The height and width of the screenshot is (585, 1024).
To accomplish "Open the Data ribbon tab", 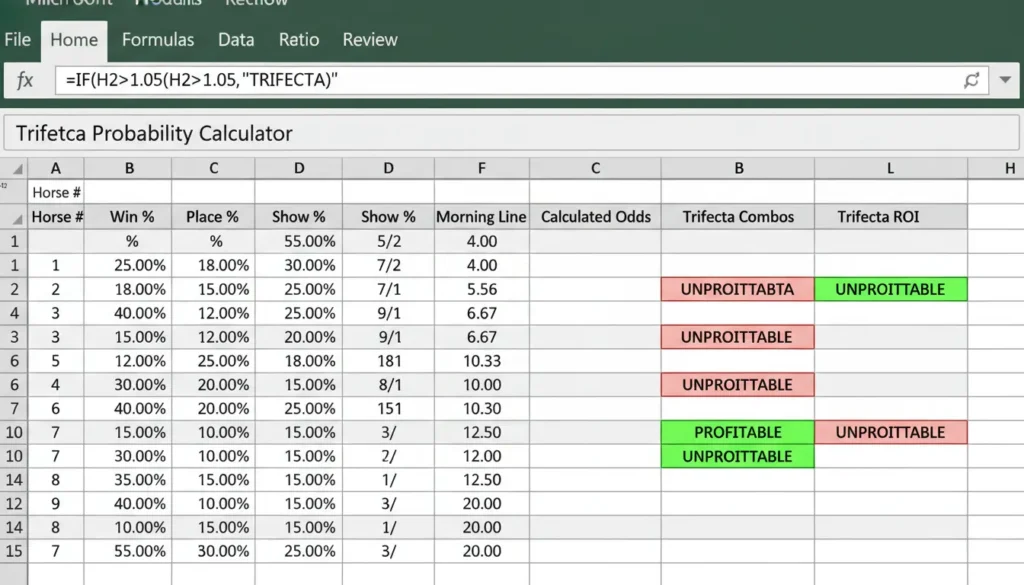I will (x=236, y=40).
